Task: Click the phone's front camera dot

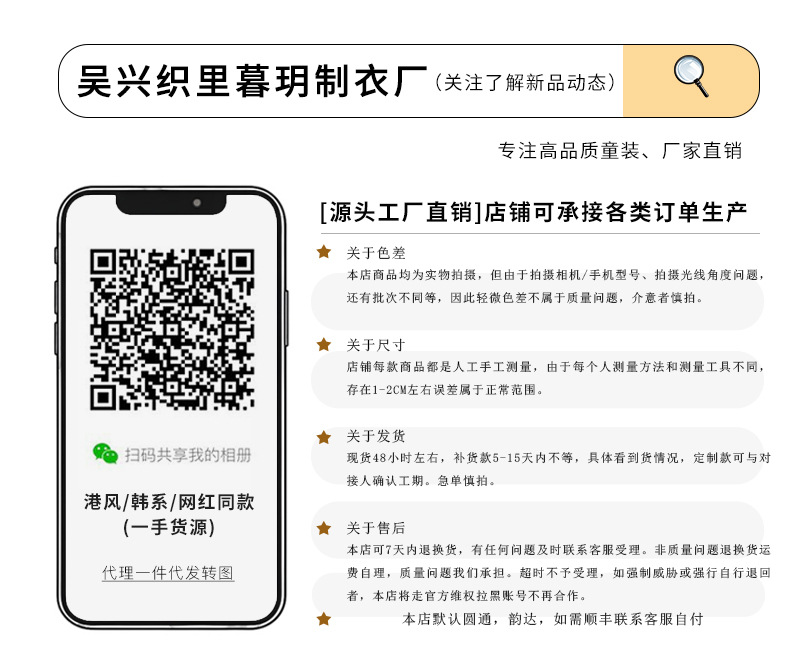Action: [x=197, y=203]
